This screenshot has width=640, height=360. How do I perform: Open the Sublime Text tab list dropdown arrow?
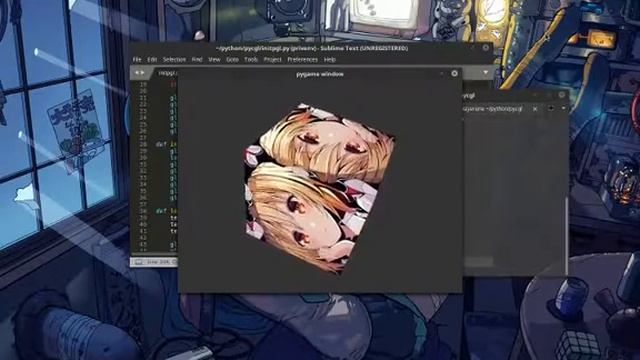click(485, 73)
